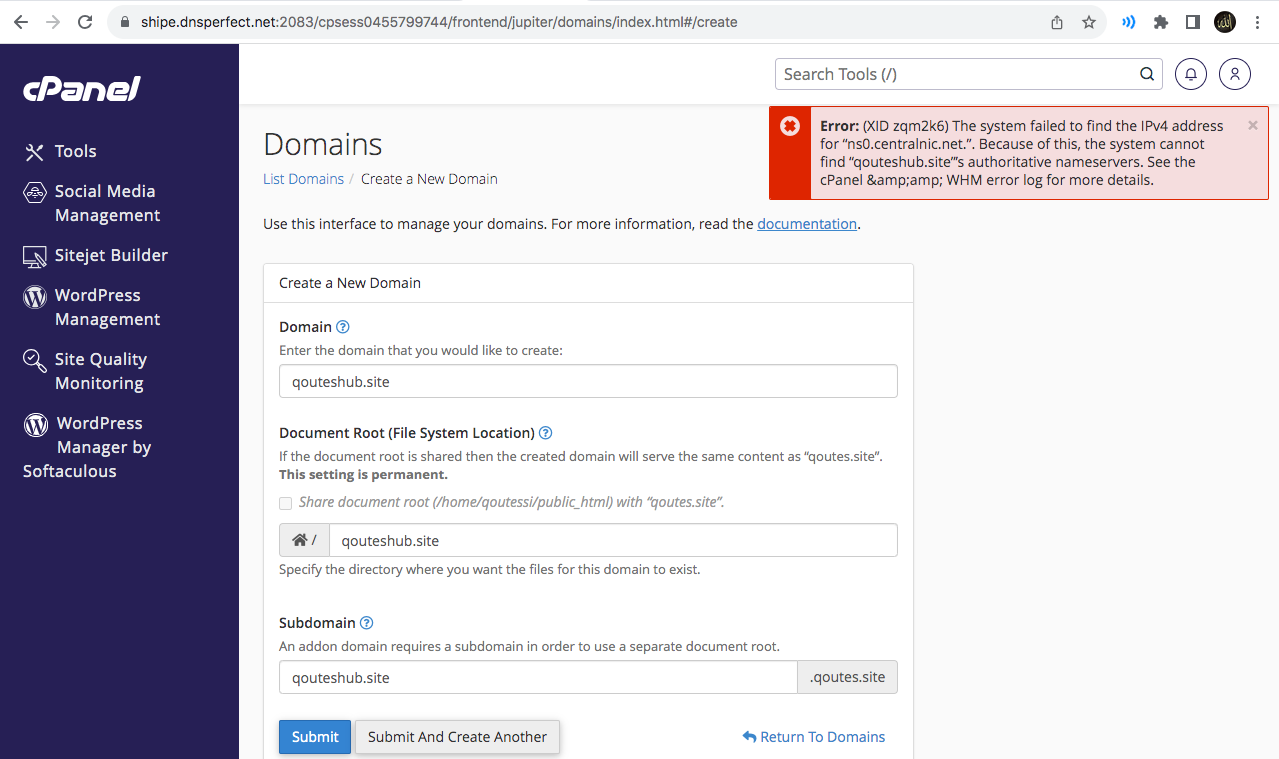Click the Subdomain help icon

point(366,623)
